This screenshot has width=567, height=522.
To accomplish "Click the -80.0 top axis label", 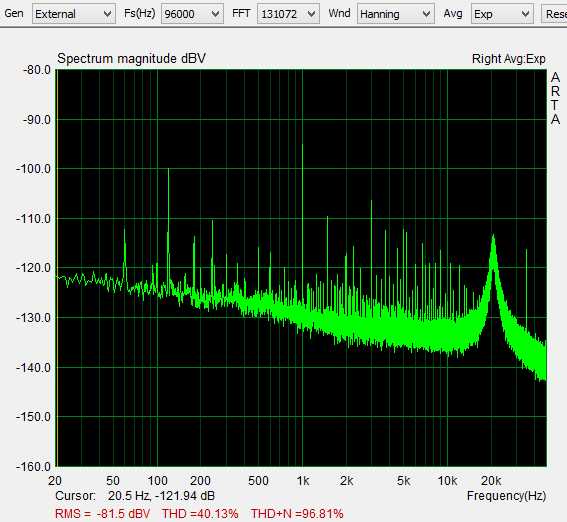I will tap(37, 70).
